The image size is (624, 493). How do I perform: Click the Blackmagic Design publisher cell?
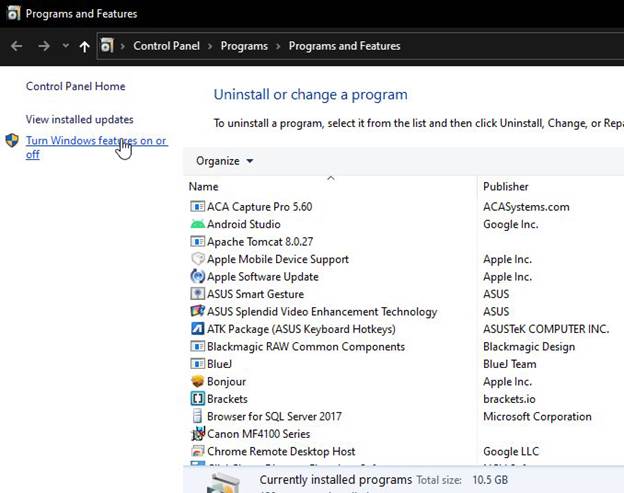pos(529,347)
